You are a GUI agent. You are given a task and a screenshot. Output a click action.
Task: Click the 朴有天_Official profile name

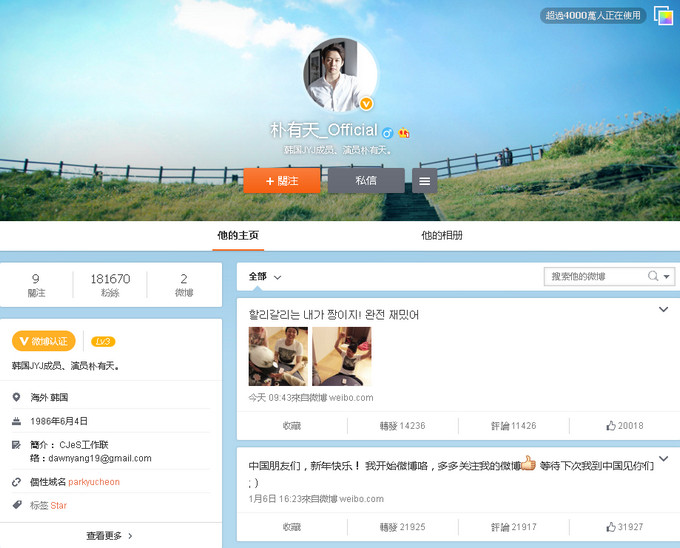click(x=324, y=130)
